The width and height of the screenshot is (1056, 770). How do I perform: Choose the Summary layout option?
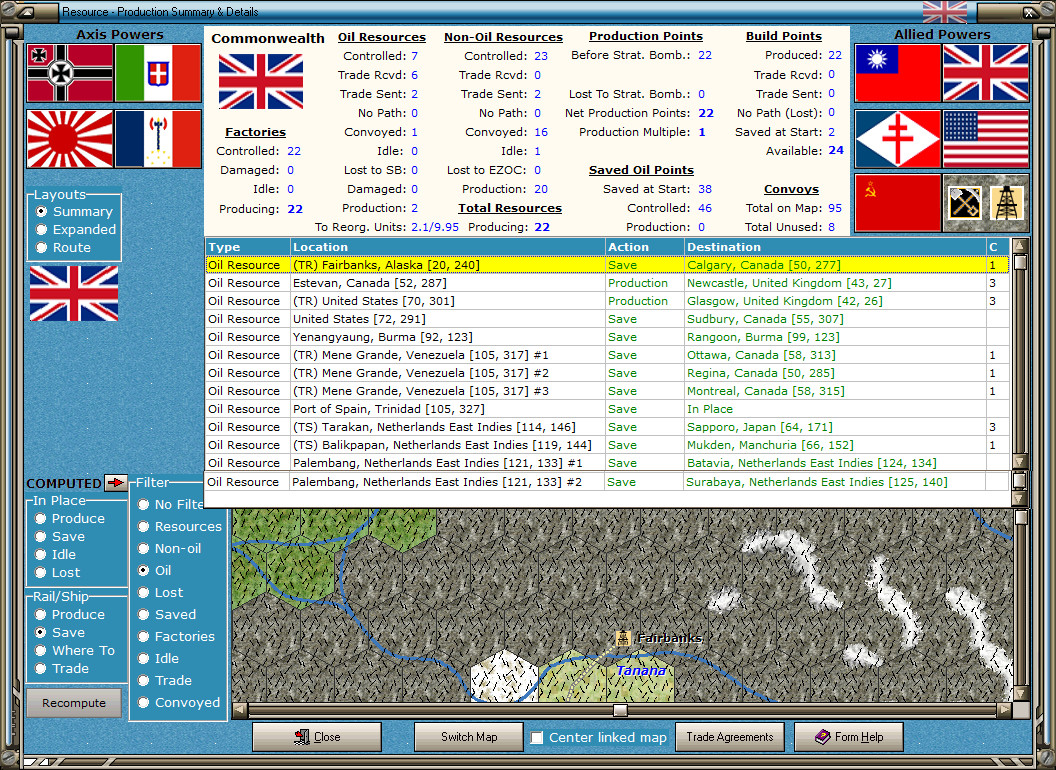pyautogui.click(x=42, y=212)
